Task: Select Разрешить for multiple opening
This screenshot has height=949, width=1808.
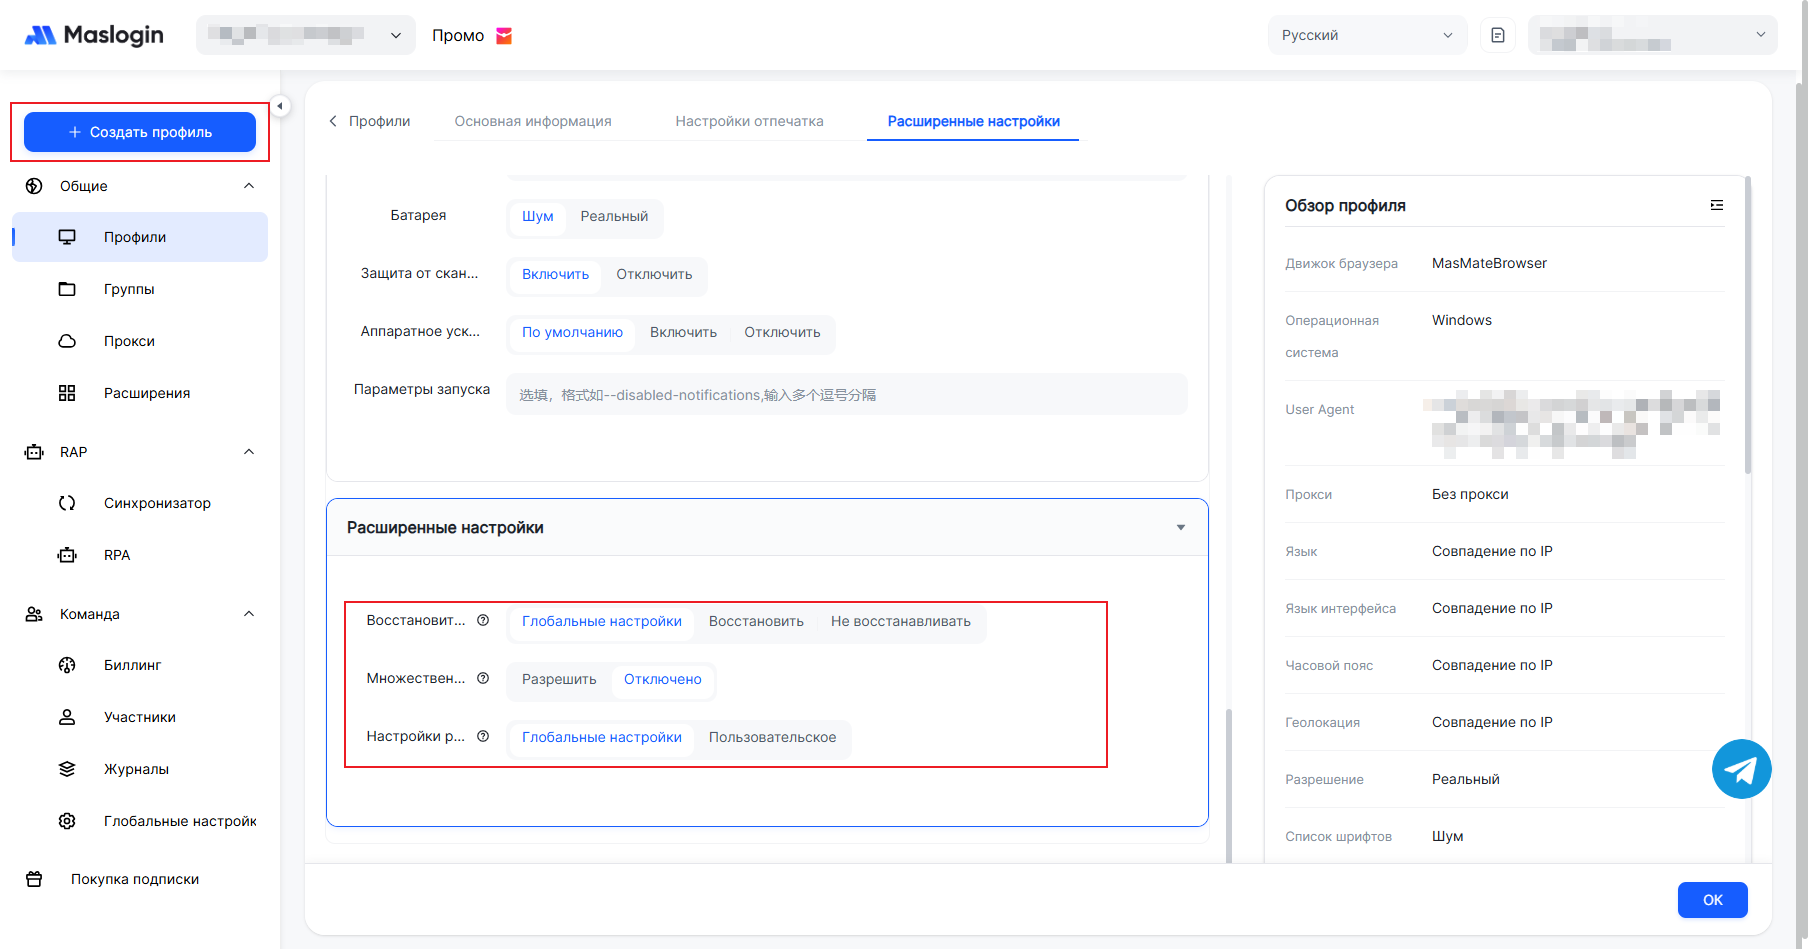Action: point(558,680)
